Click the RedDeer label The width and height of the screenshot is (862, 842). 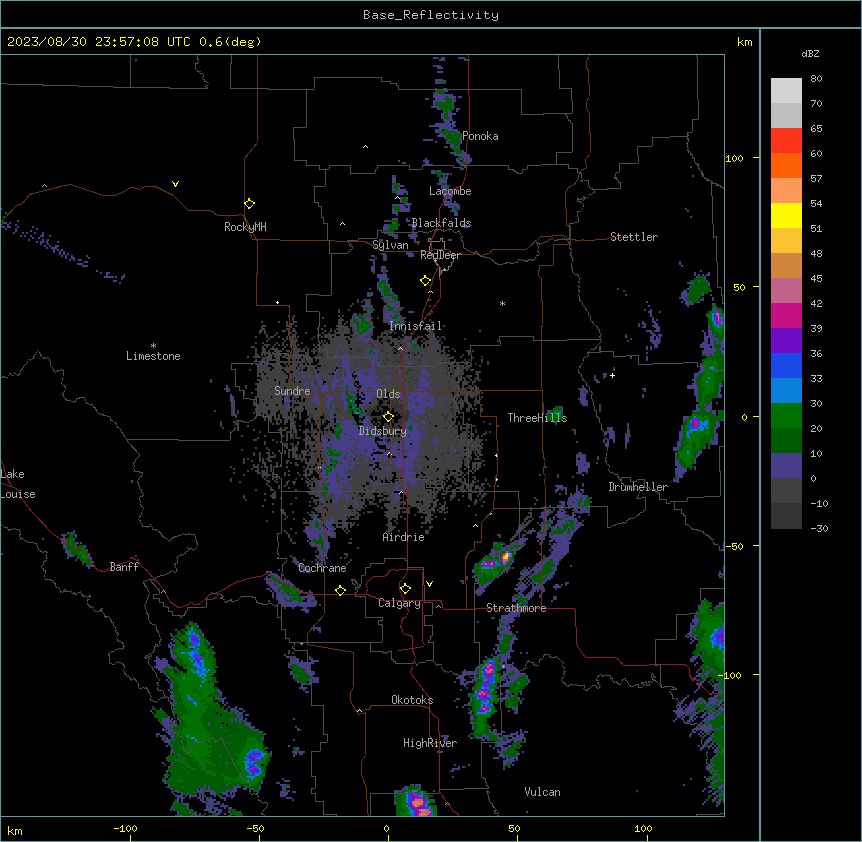[440, 255]
